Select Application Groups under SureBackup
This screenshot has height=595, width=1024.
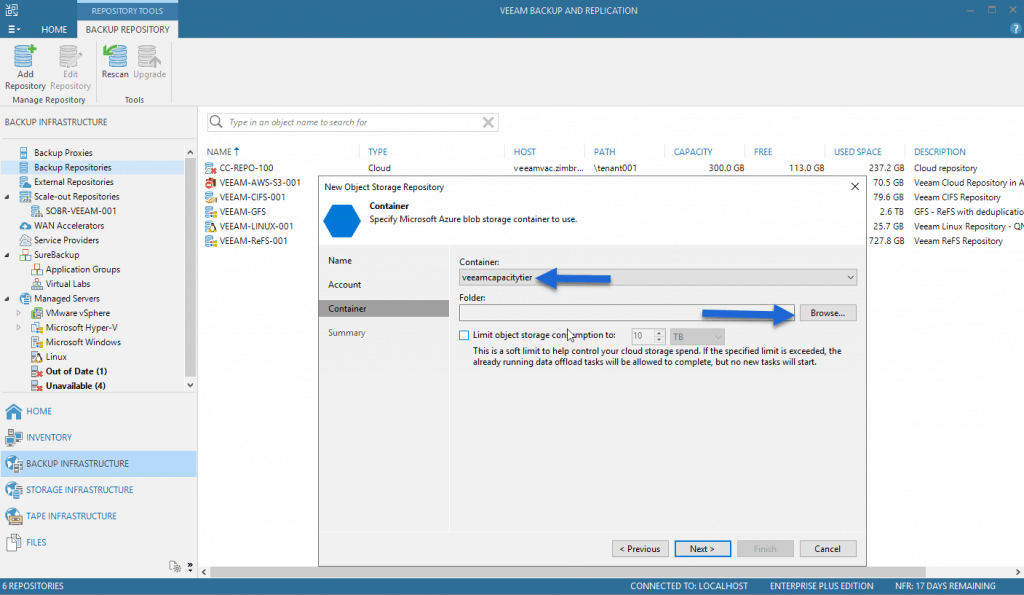[x=83, y=269]
